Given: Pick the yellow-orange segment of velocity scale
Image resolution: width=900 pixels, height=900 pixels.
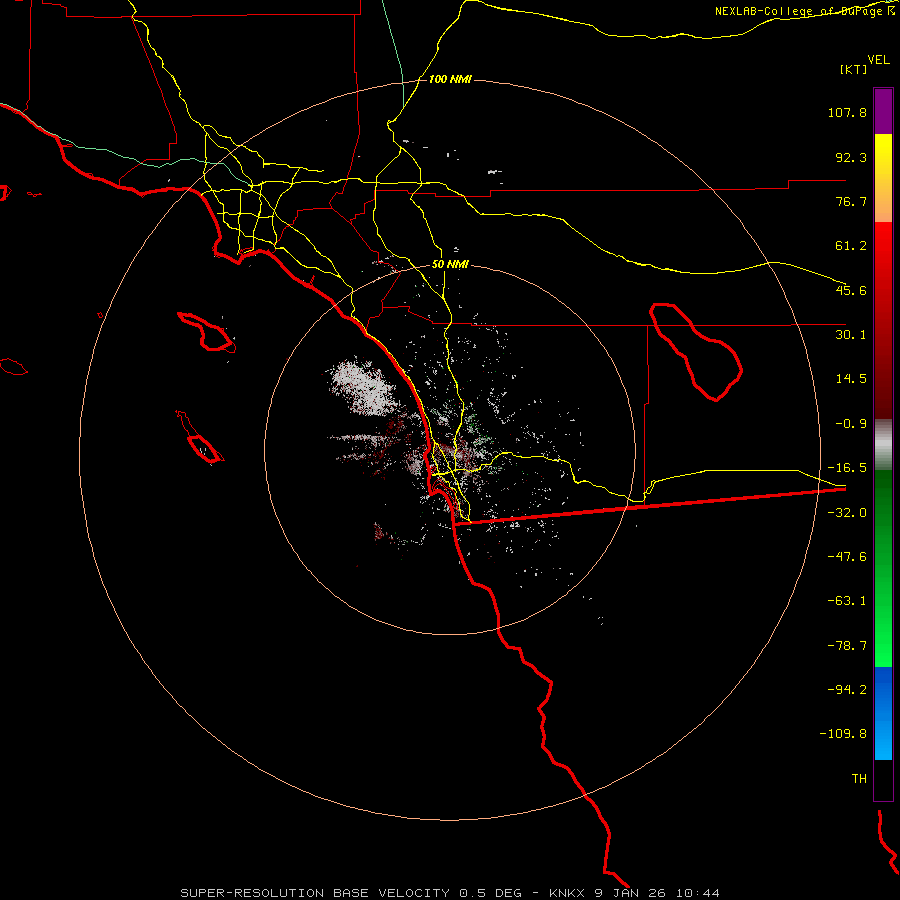Looking at the screenshot, I should [883, 178].
